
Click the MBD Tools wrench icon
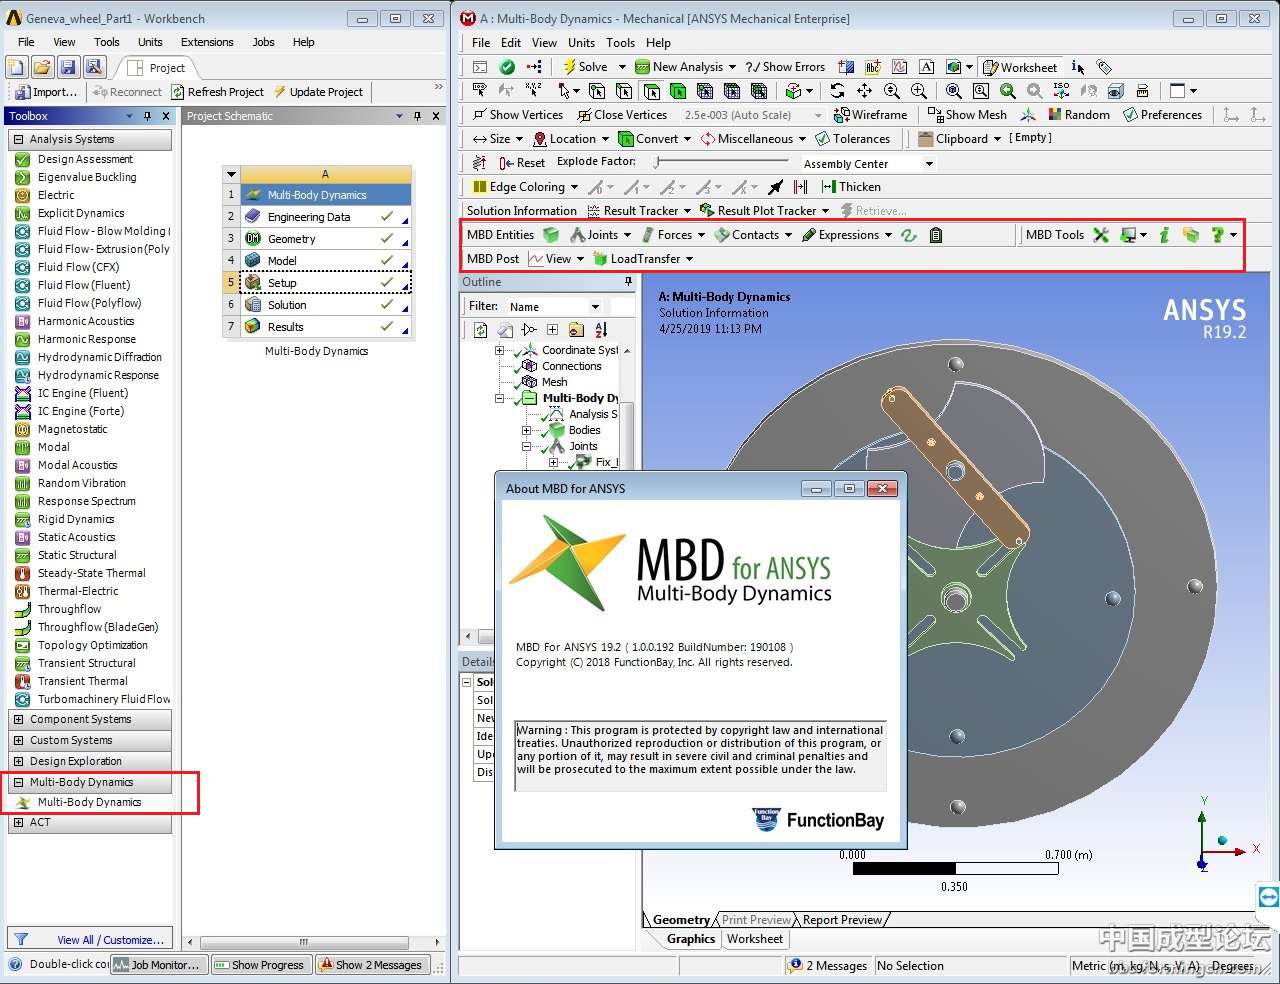click(1101, 235)
